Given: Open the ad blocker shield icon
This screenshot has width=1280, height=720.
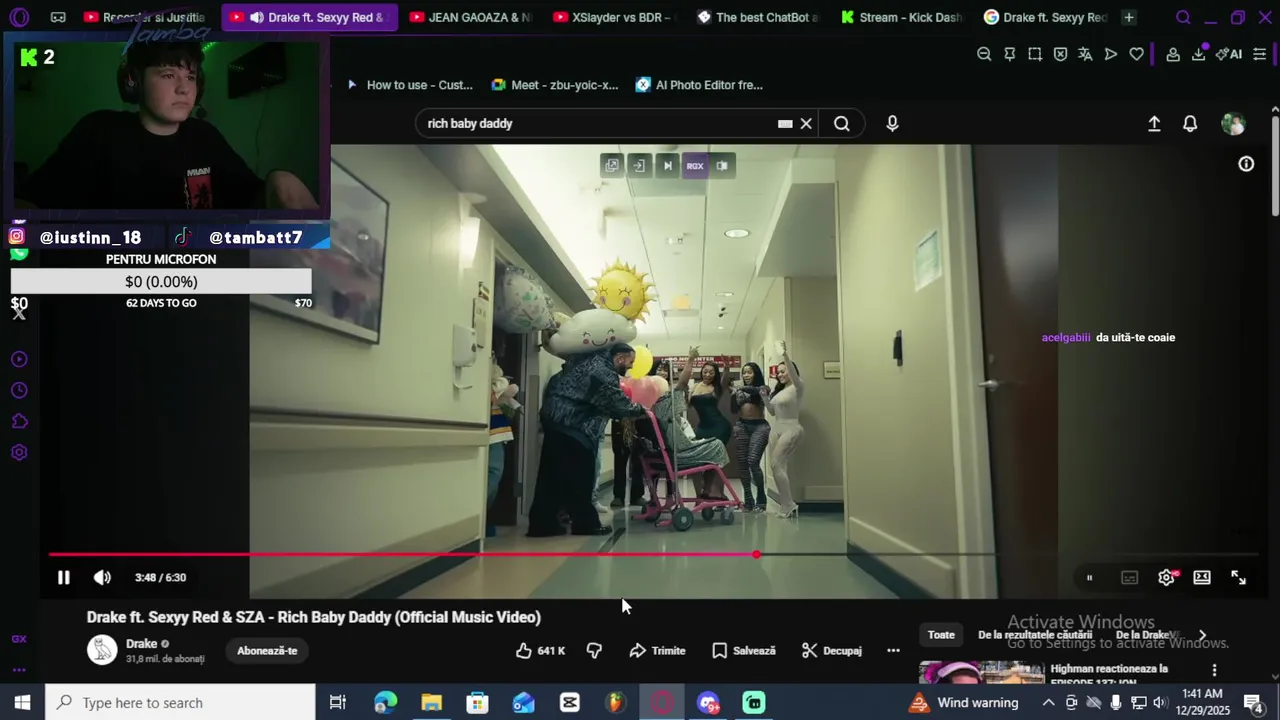Looking at the screenshot, I should tap(1060, 54).
